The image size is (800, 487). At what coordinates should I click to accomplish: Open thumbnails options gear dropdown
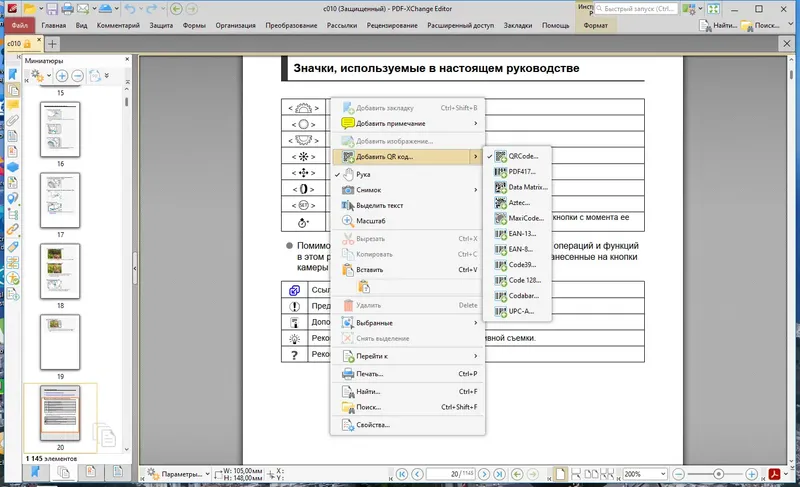(x=41, y=76)
